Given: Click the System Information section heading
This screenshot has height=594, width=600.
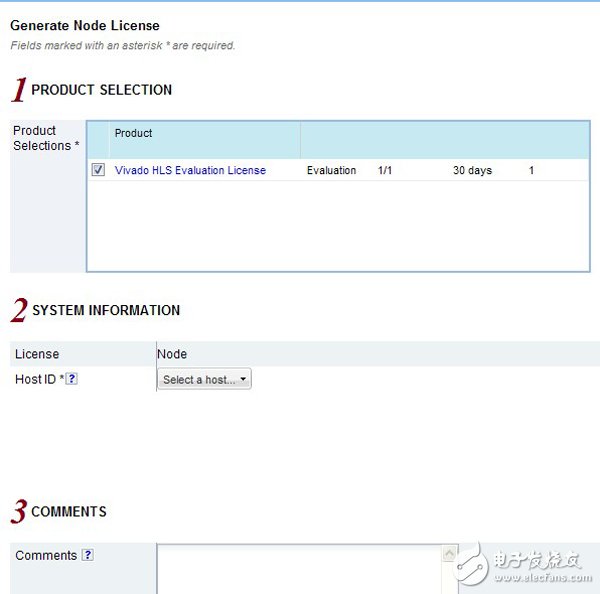Looking at the screenshot, I should (106, 311).
